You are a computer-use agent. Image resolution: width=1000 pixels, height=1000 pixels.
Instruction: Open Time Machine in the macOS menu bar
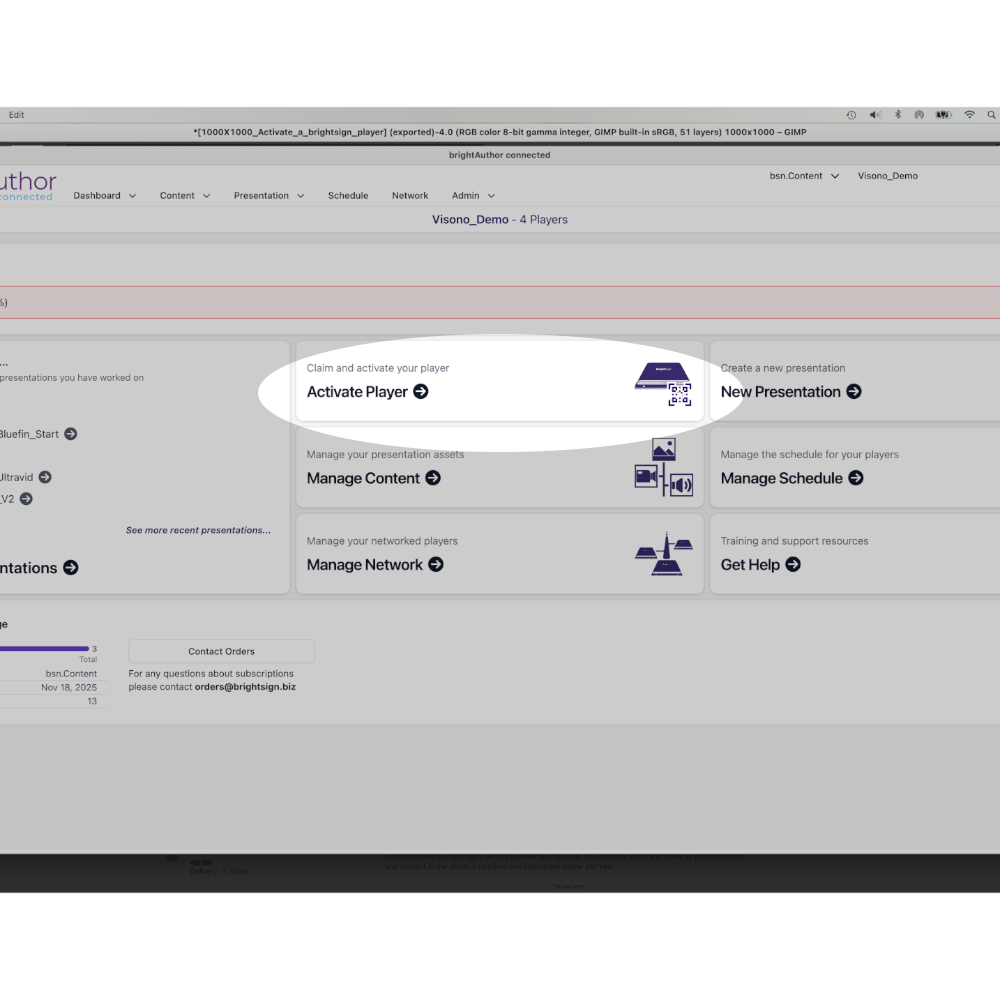(851, 115)
